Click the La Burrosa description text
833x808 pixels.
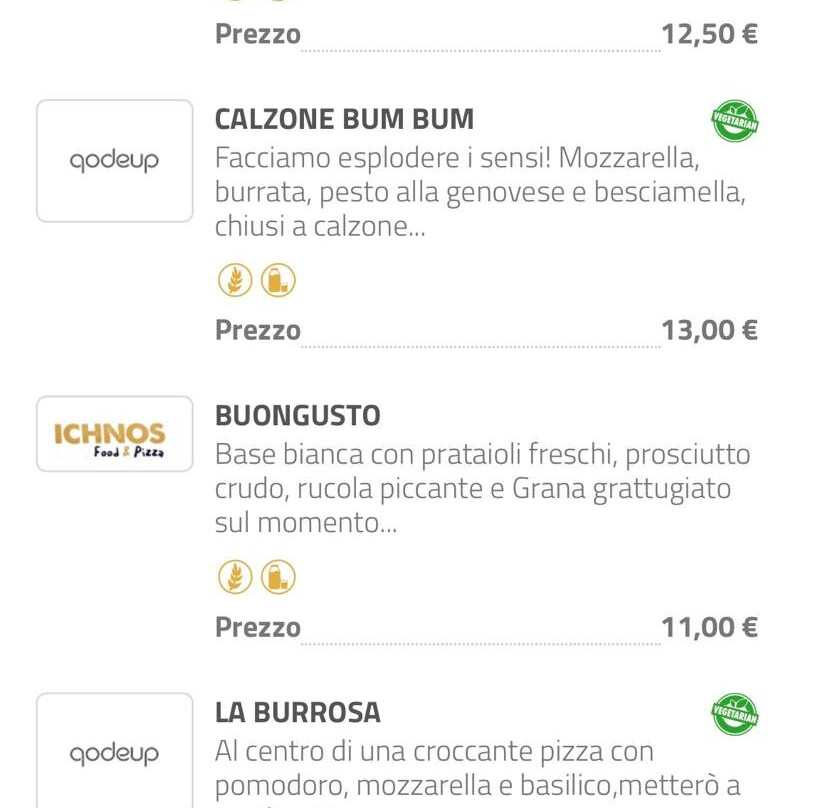tap(470, 768)
